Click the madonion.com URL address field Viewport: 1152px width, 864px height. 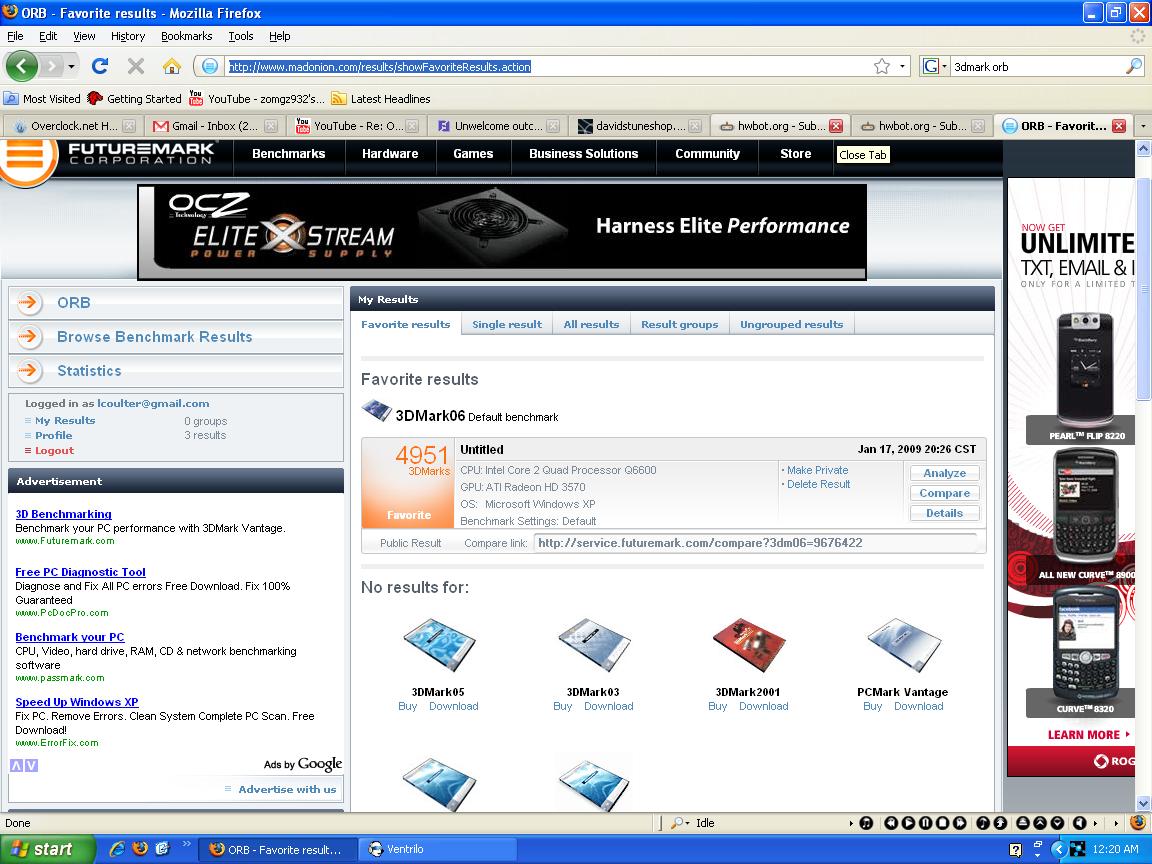tap(547, 67)
